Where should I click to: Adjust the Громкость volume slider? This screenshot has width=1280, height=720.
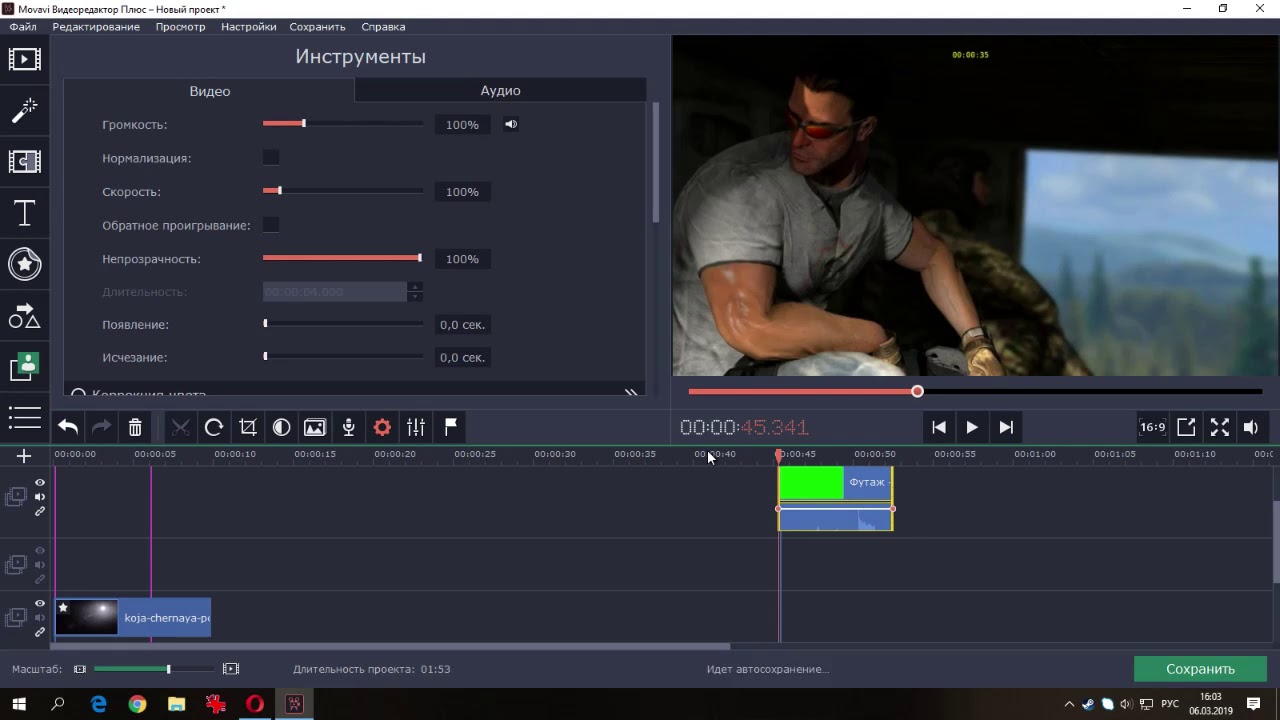343,124
